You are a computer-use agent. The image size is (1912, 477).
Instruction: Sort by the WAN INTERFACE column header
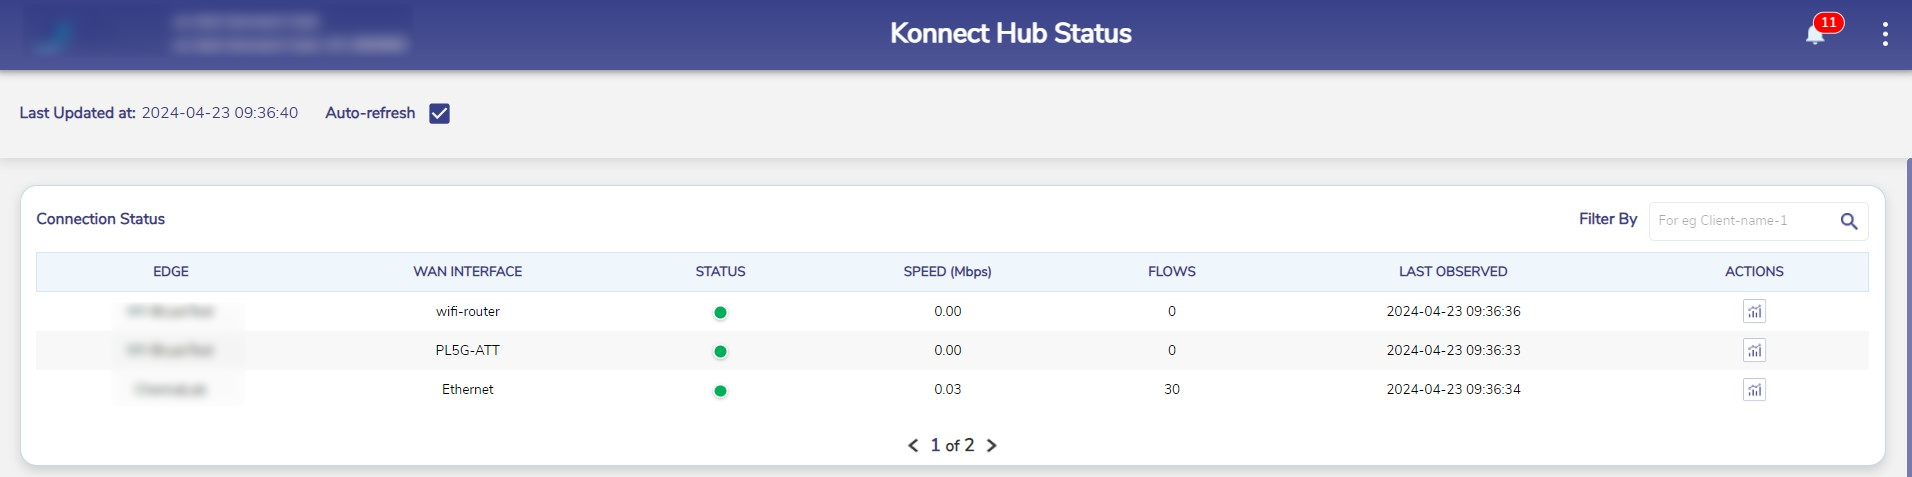click(x=468, y=272)
